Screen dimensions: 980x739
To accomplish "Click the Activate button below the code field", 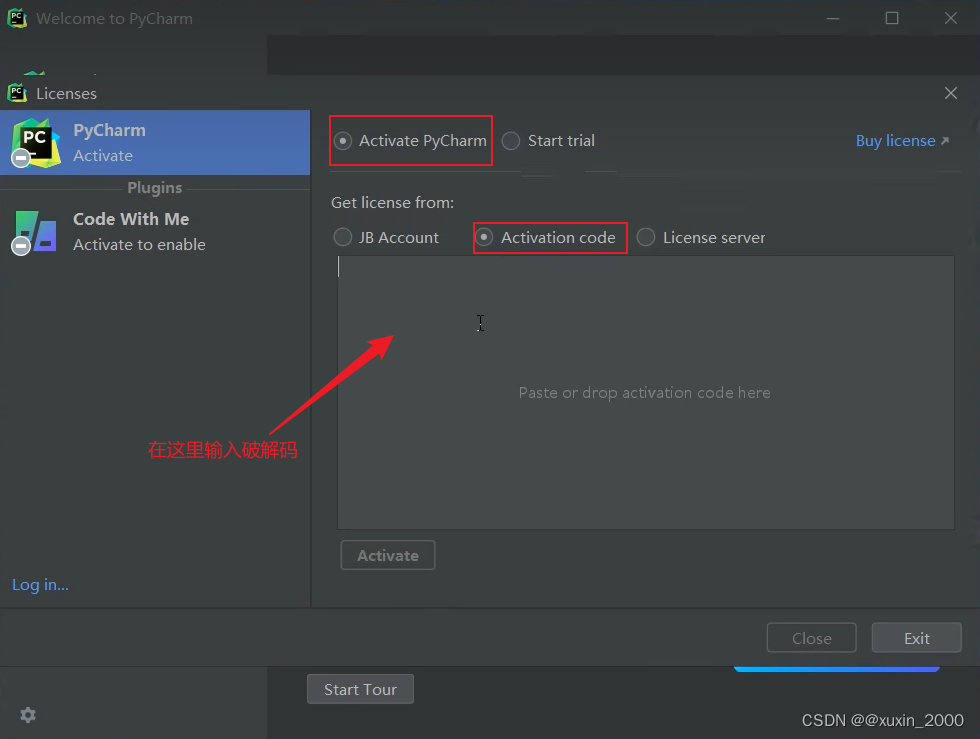I will pyautogui.click(x=388, y=555).
